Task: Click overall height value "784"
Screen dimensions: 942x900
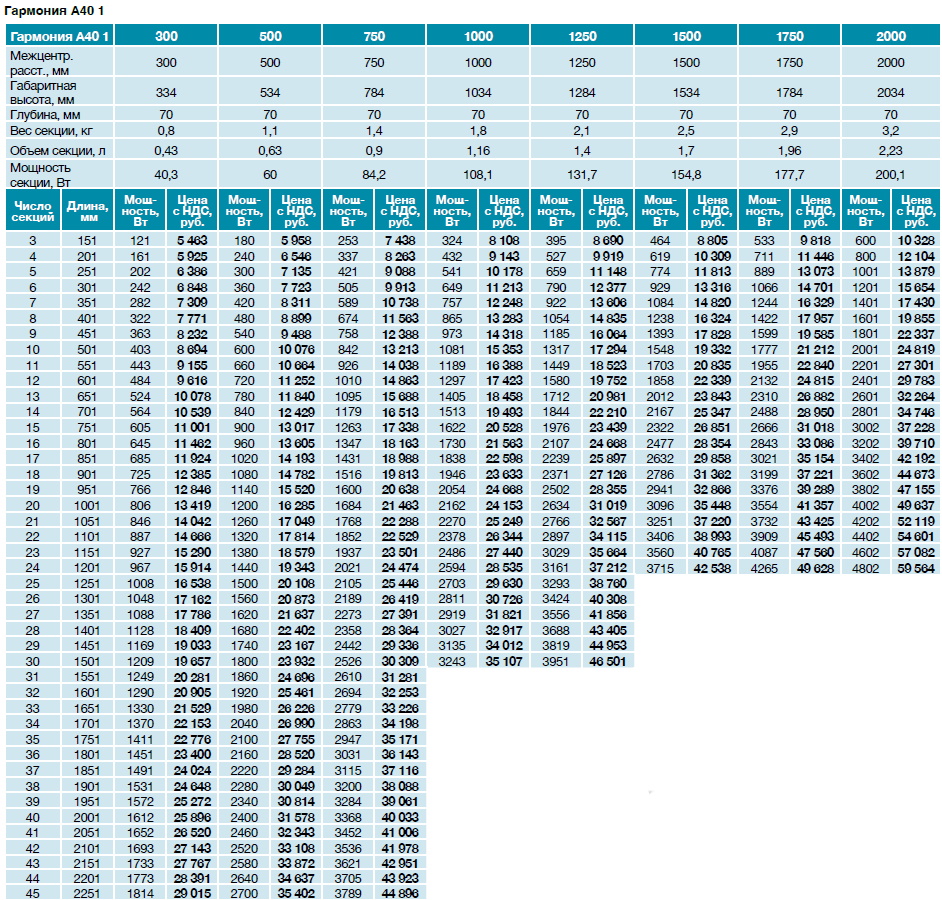Action: pos(374,93)
